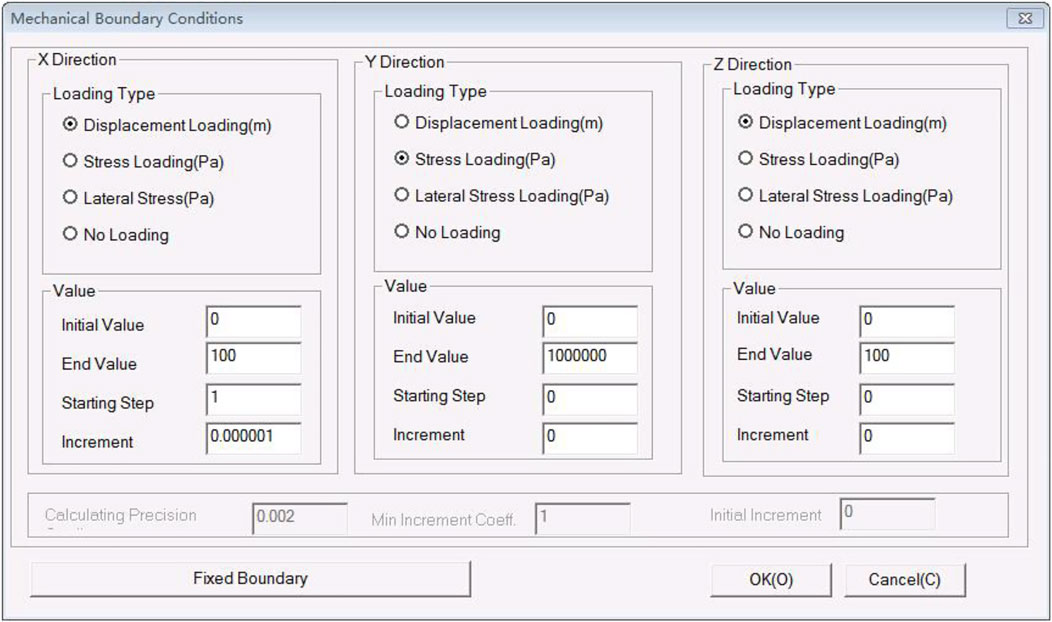The width and height of the screenshot is (1052, 622).
Task: Edit Y Direction End Value field
Action: pyautogui.click(x=590, y=358)
